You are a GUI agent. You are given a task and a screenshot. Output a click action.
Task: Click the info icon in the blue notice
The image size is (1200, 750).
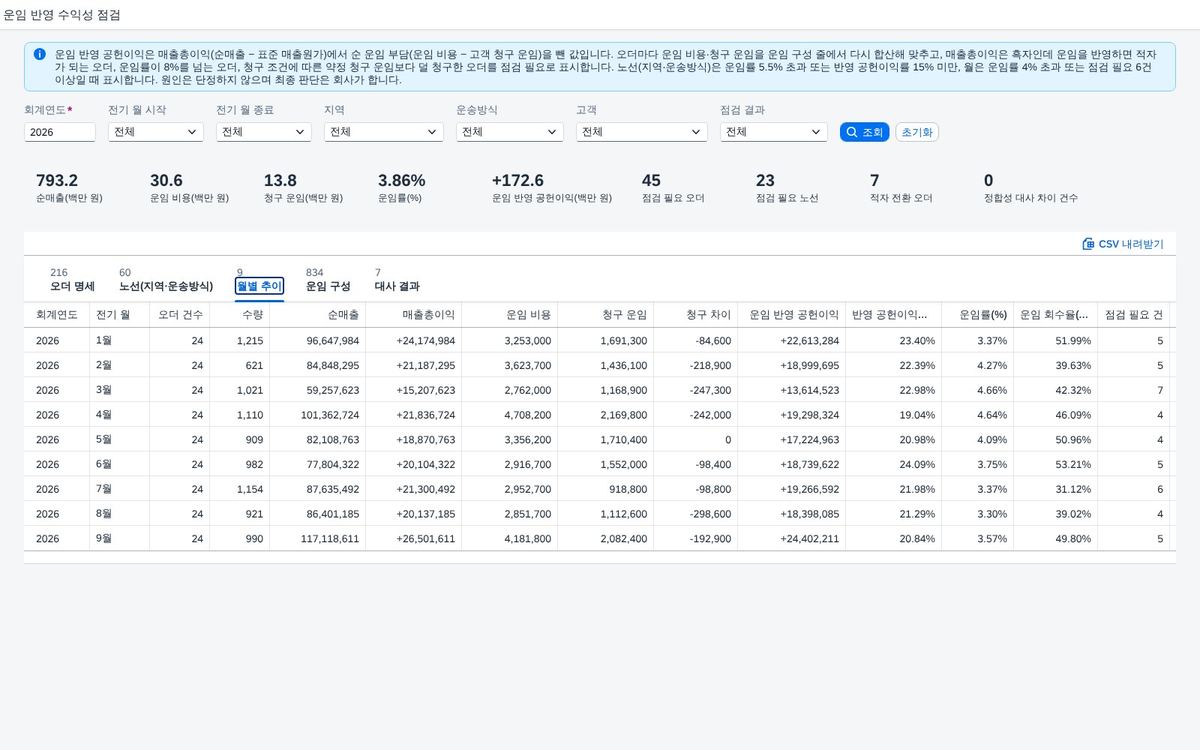[39, 54]
